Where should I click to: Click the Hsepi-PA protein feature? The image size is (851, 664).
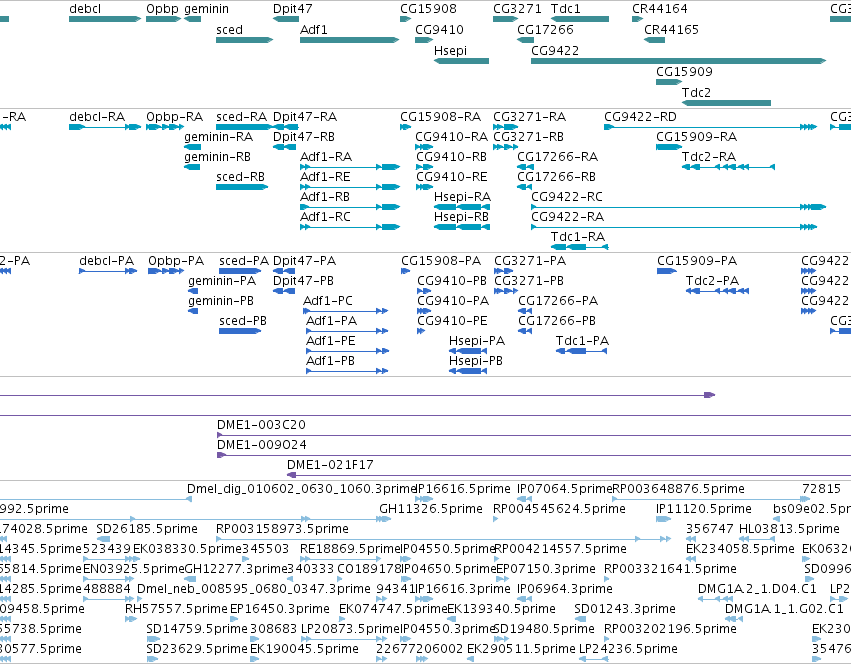467,351
